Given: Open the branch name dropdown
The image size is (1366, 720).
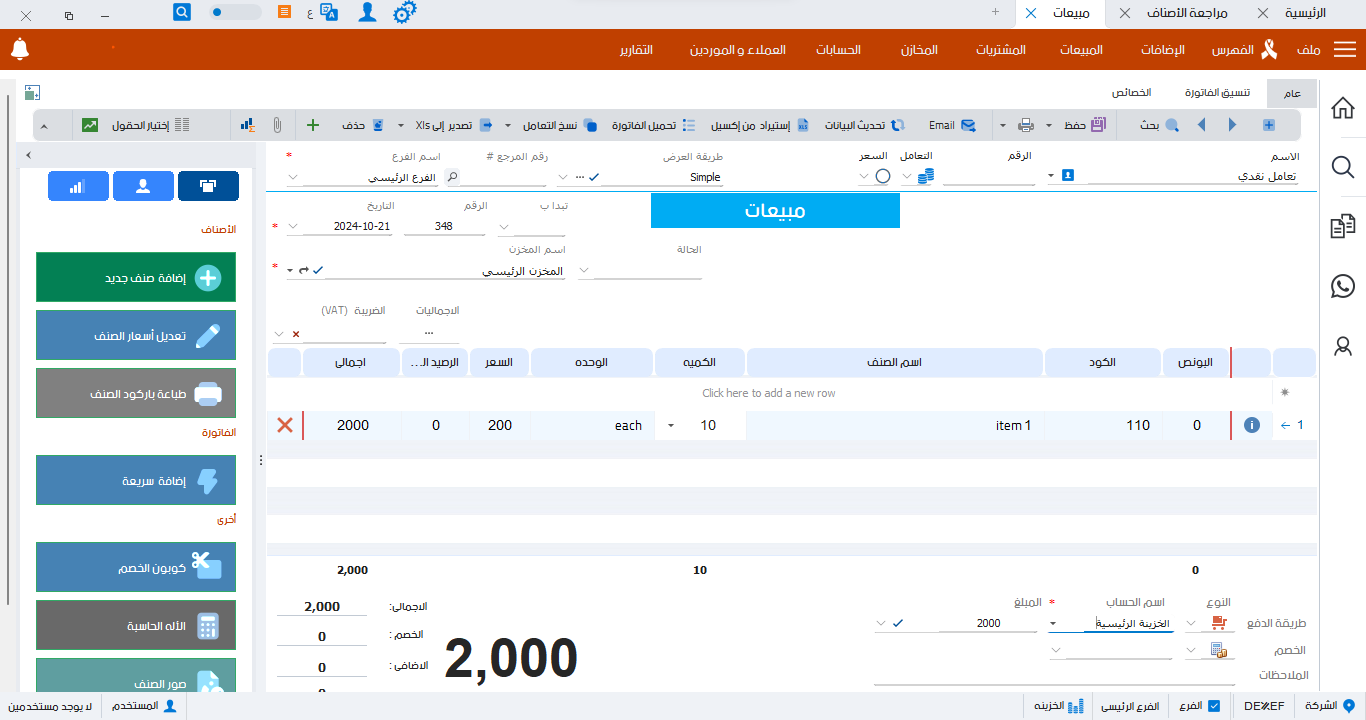Looking at the screenshot, I should coord(293,177).
